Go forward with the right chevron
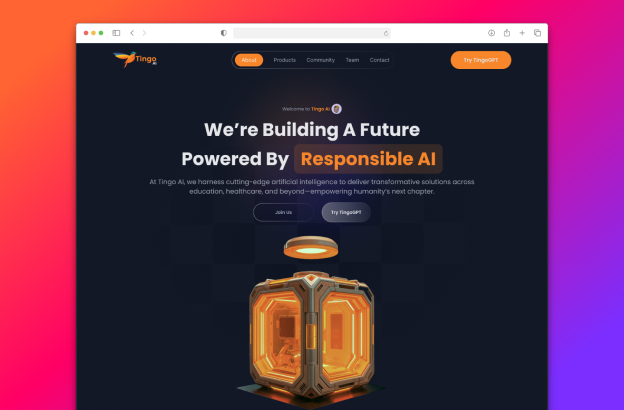 coord(144,33)
